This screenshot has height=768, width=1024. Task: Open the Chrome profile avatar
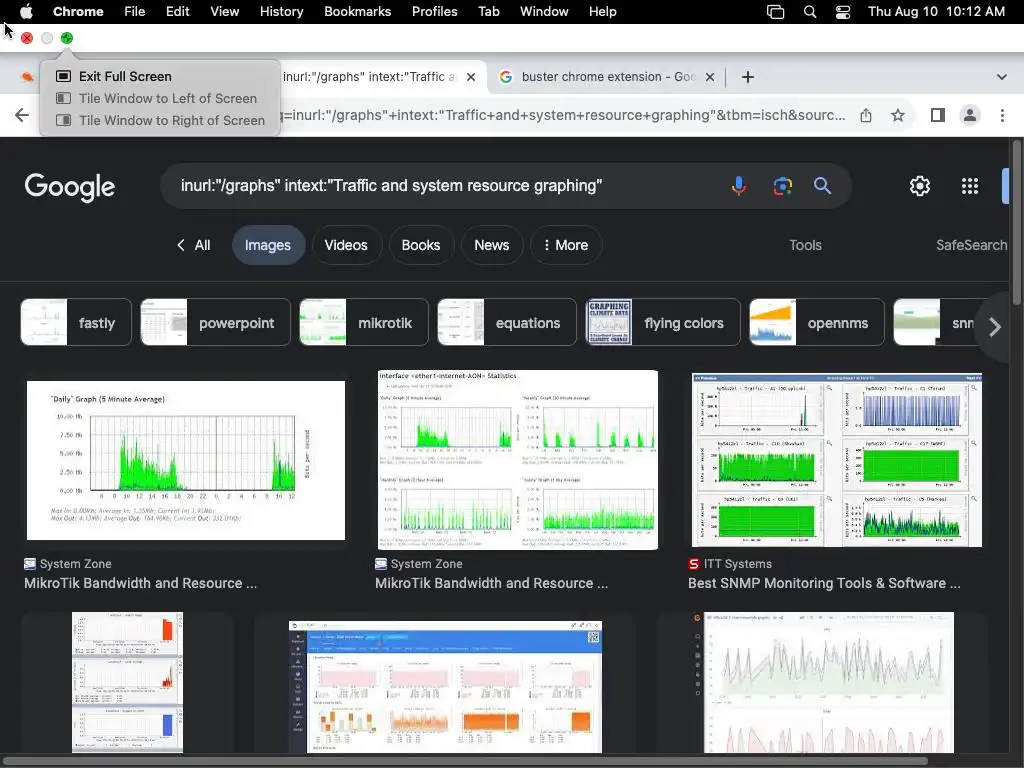(970, 116)
